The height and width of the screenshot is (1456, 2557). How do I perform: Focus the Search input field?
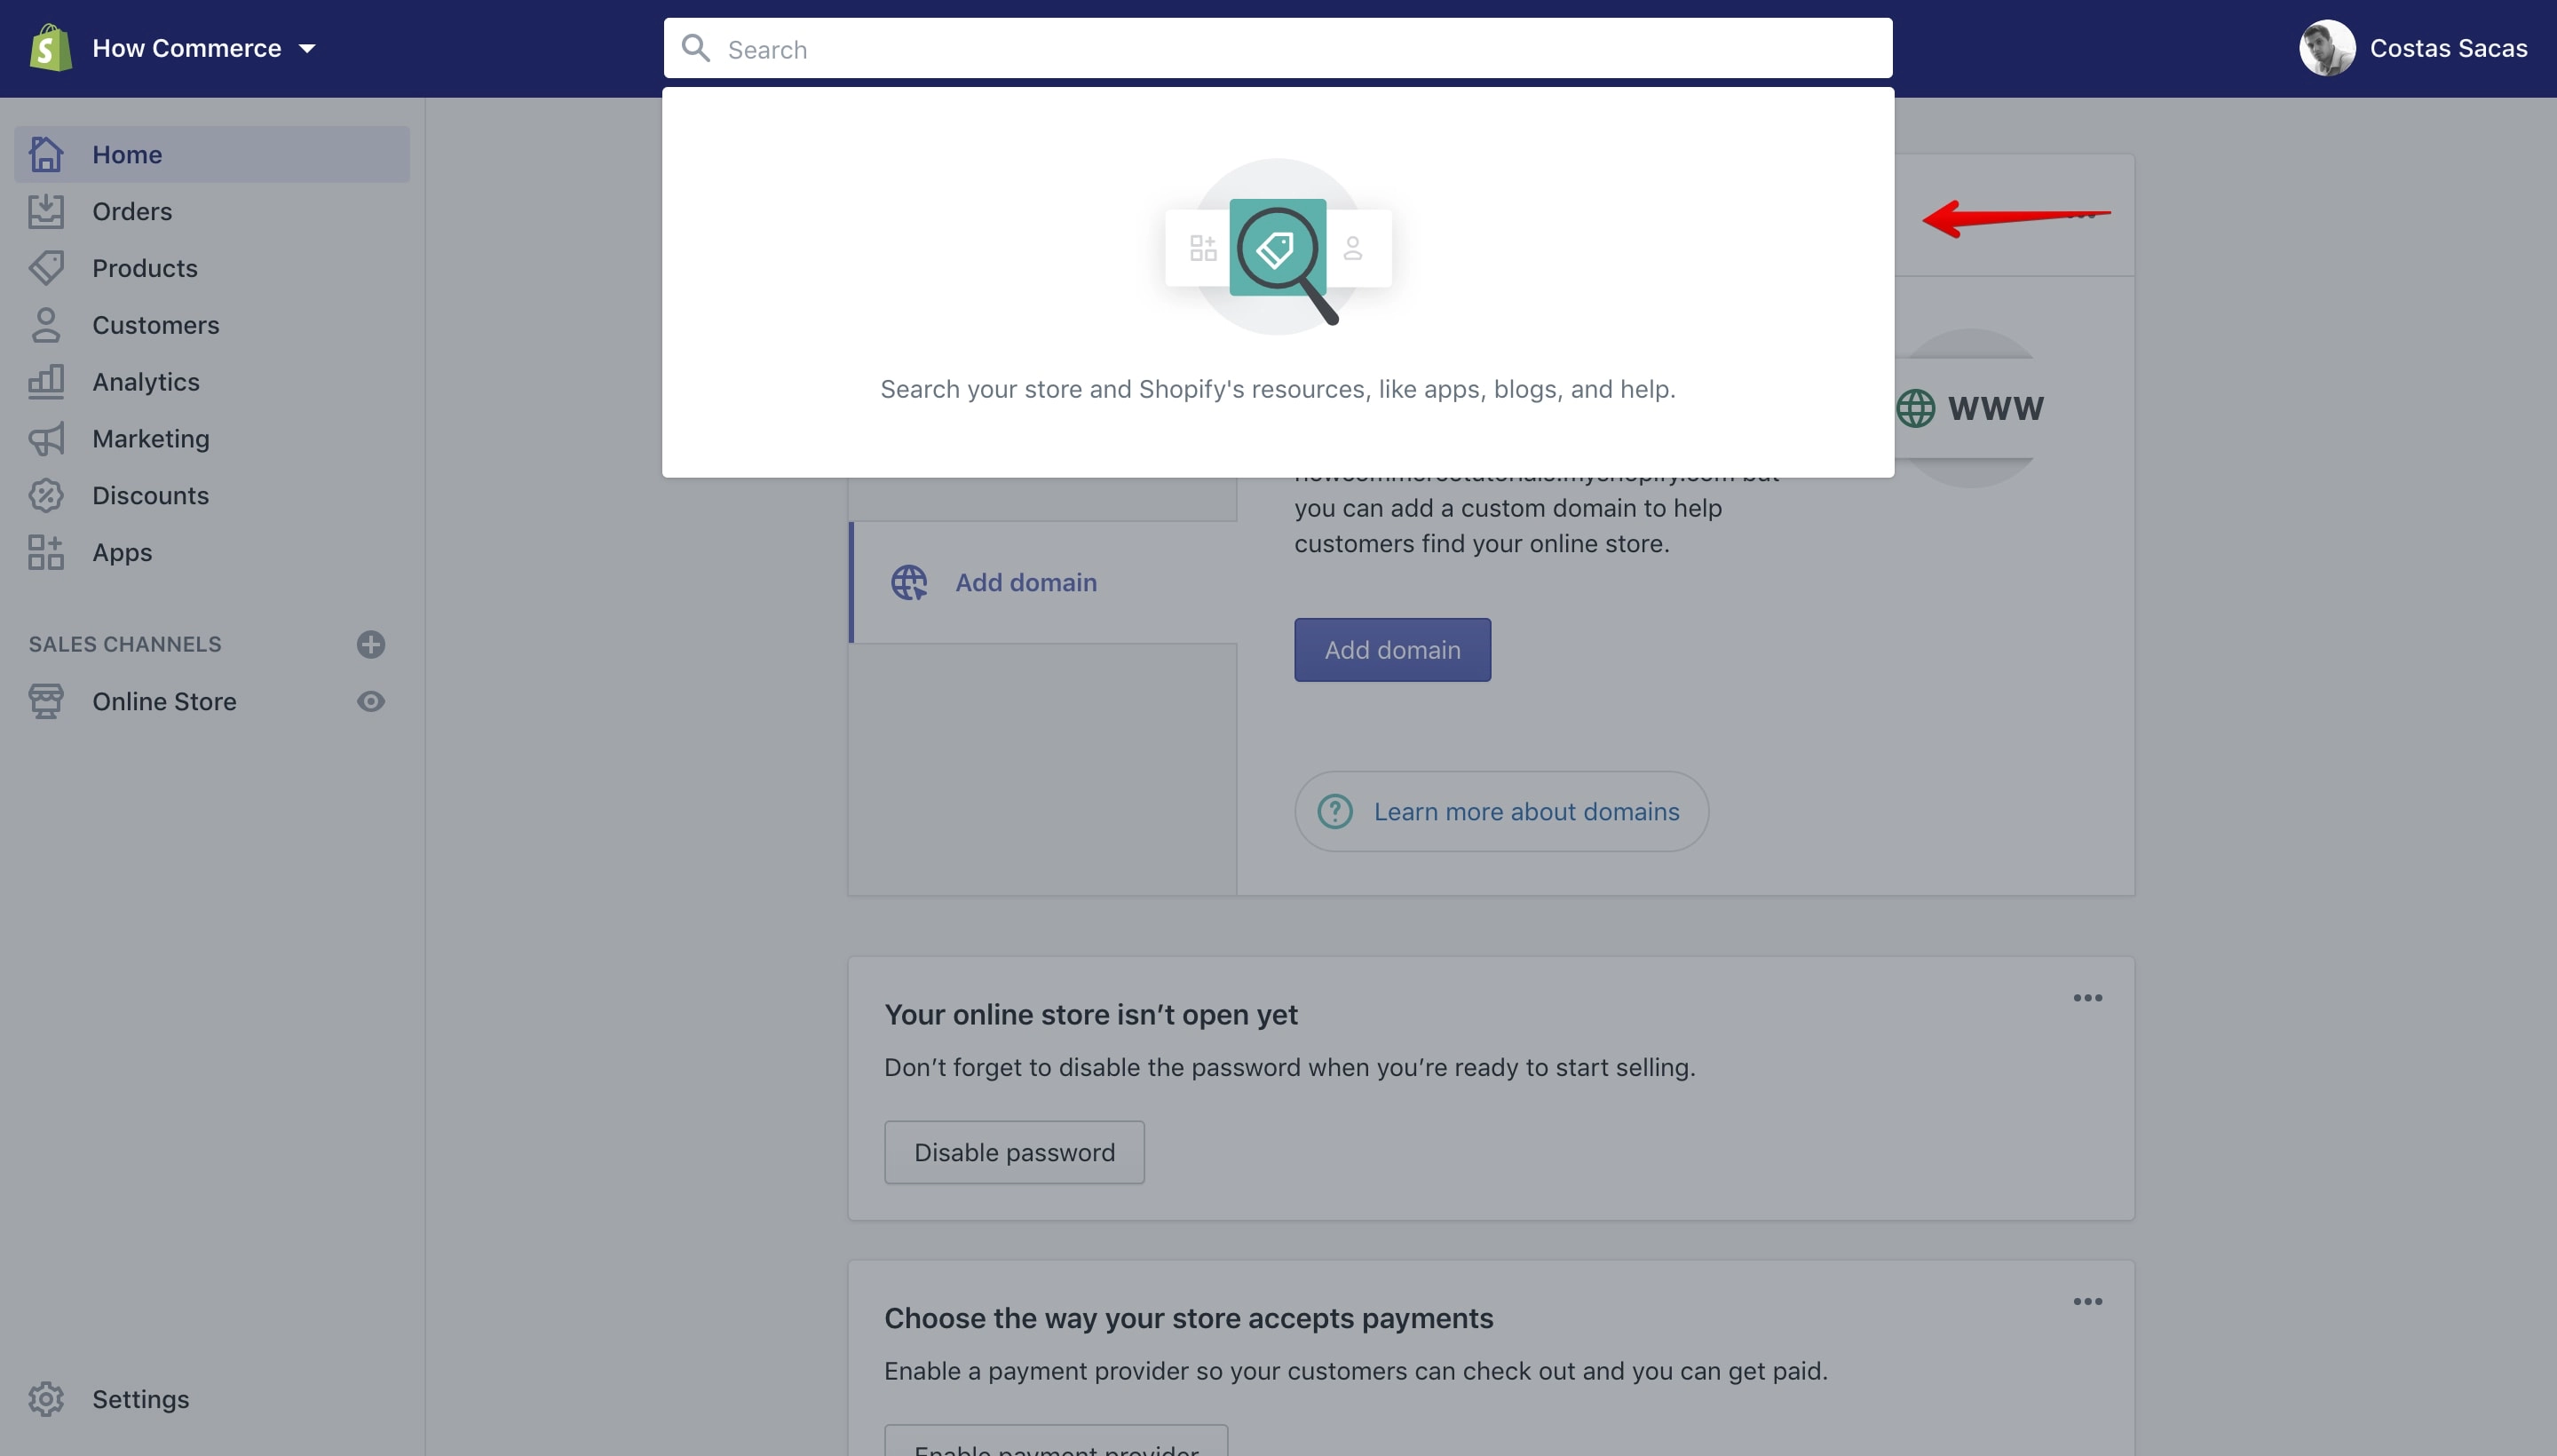[x=1277, y=48]
